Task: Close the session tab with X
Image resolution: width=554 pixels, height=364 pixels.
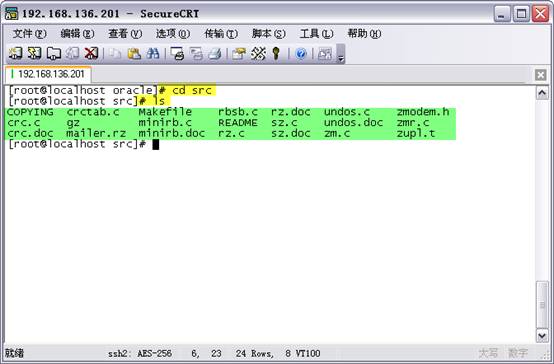Action: click(x=541, y=75)
